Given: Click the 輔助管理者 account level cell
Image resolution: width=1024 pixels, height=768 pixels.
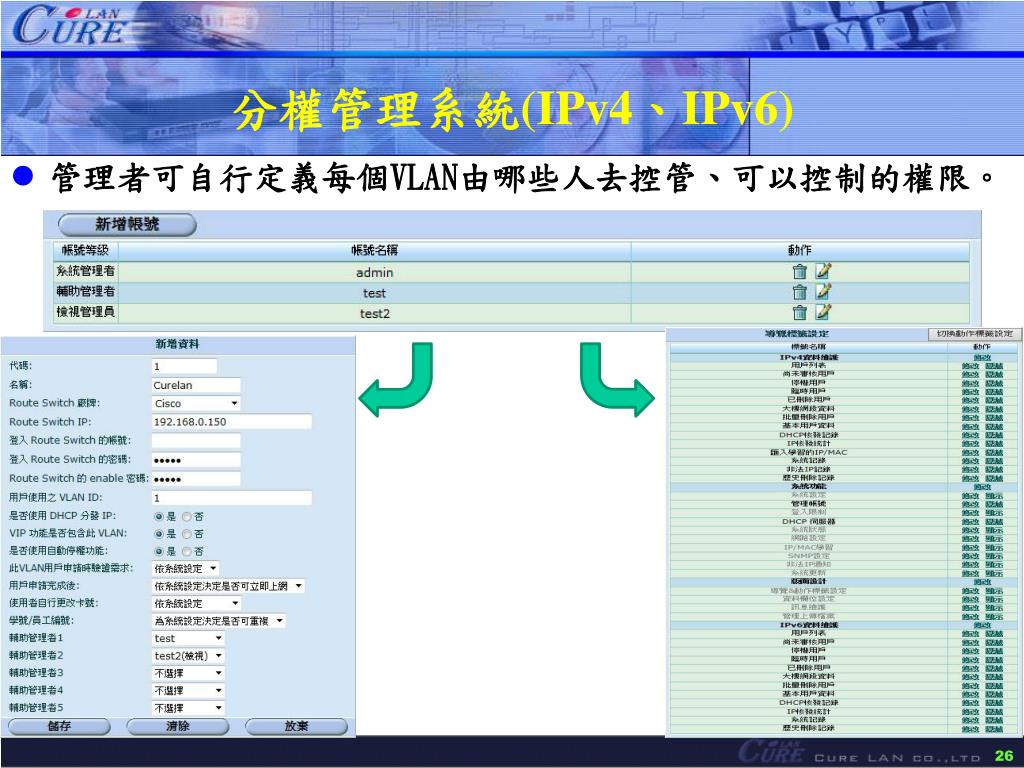Looking at the screenshot, I should coord(86,292).
